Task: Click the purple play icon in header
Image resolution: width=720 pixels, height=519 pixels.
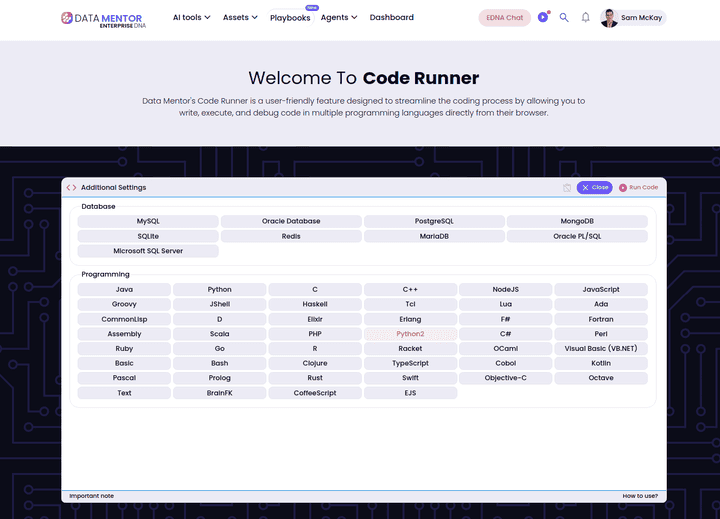Action: click(x=542, y=18)
